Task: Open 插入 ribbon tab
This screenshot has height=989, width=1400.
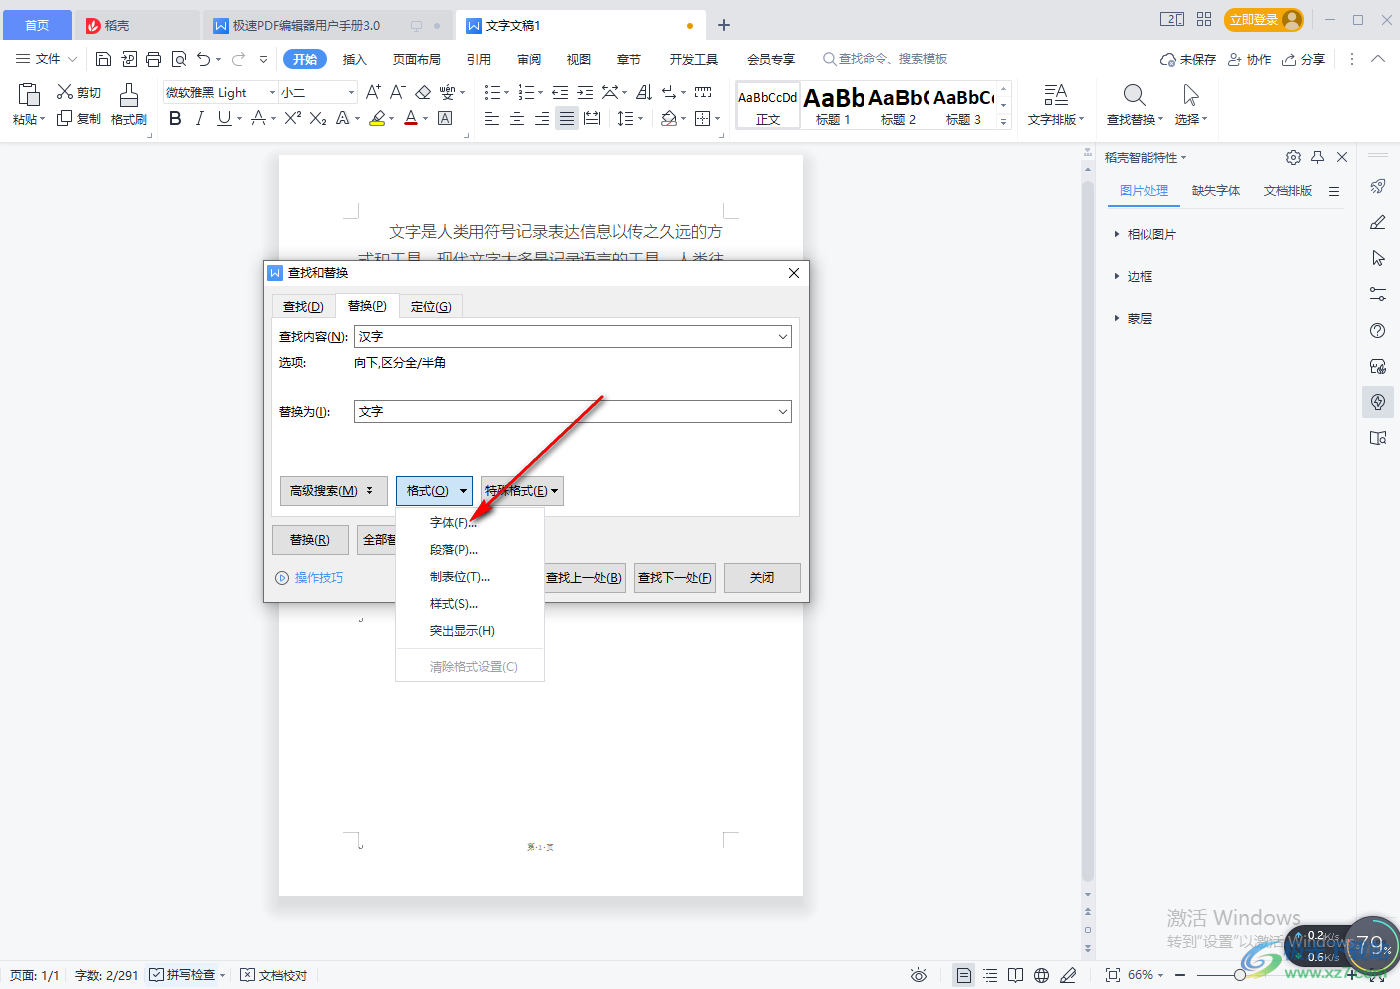Action: pos(355,59)
